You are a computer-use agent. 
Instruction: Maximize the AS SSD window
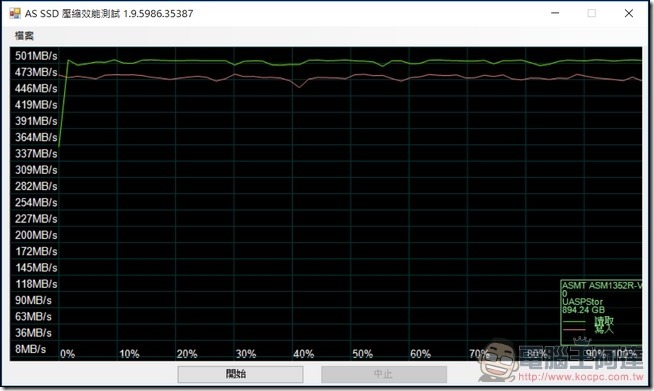tap(591, 13)
